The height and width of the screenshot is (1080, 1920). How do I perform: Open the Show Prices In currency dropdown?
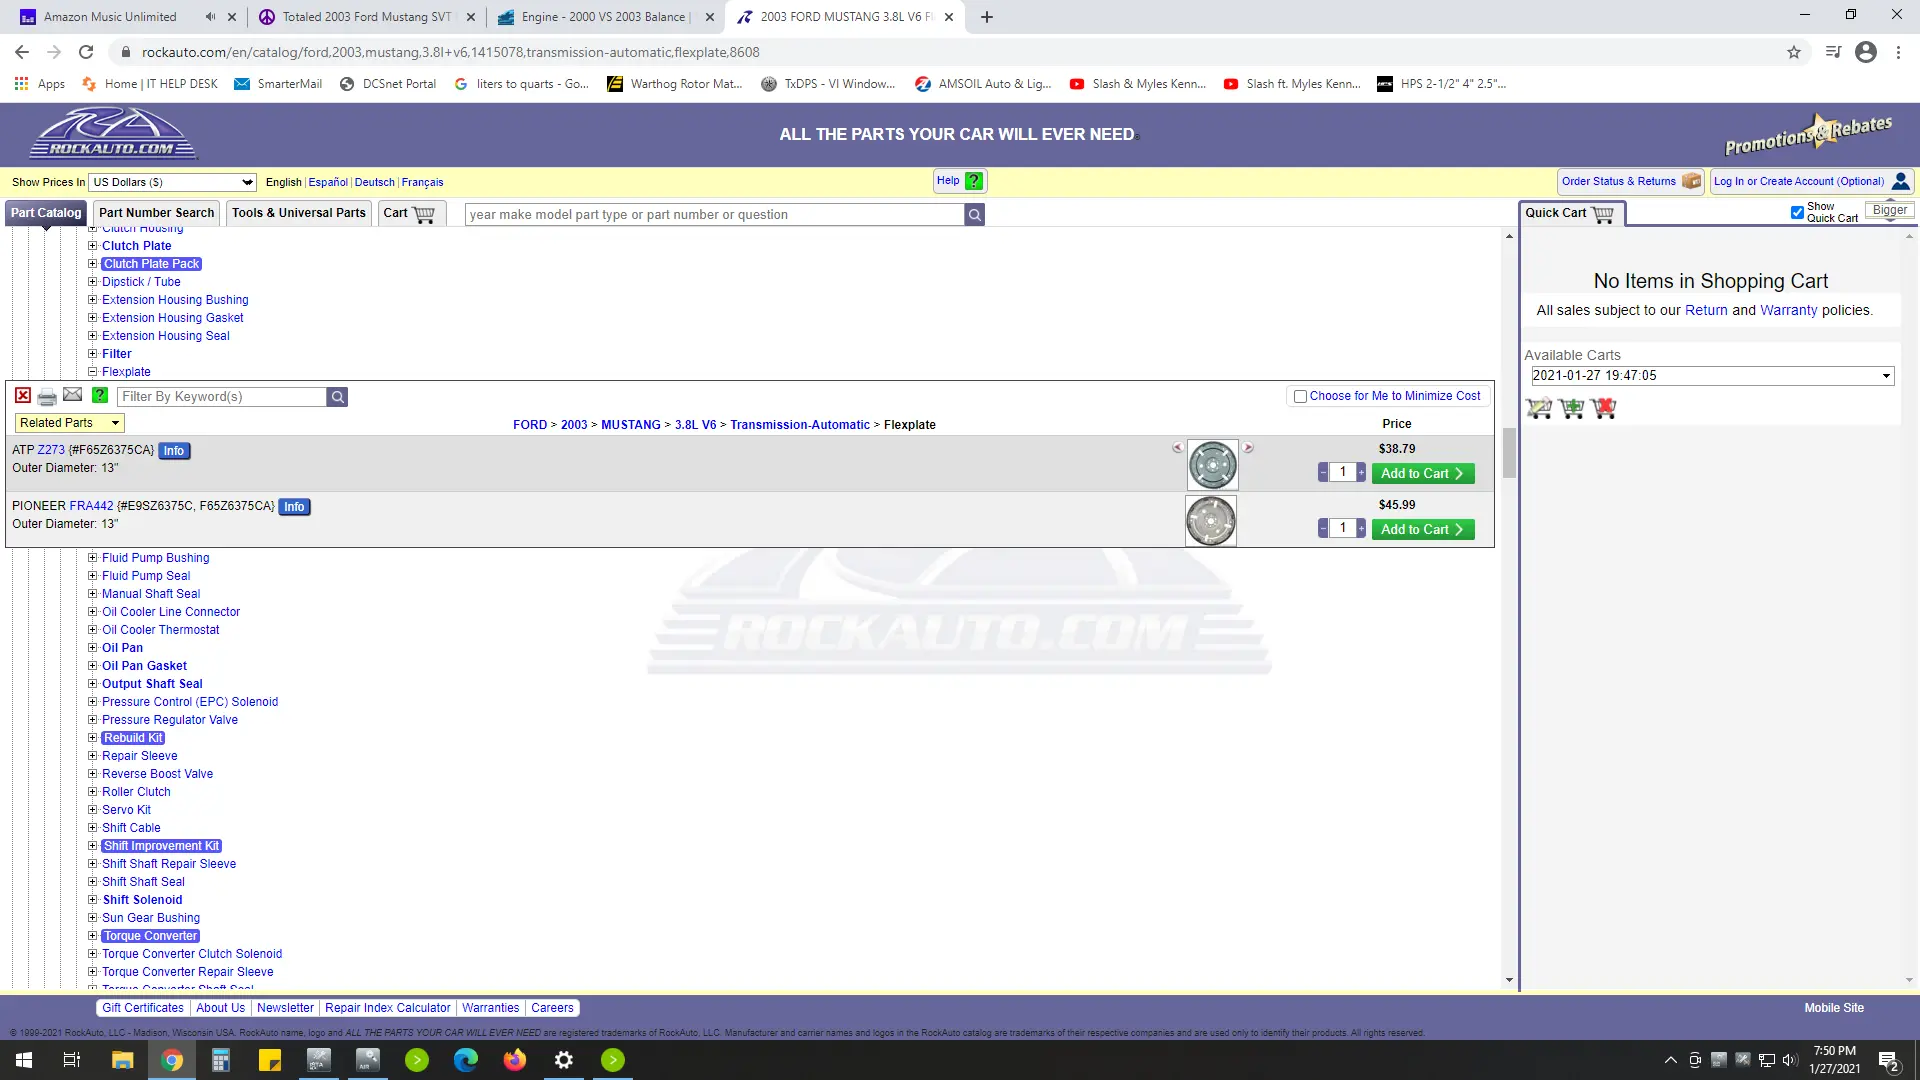[173, 182]
